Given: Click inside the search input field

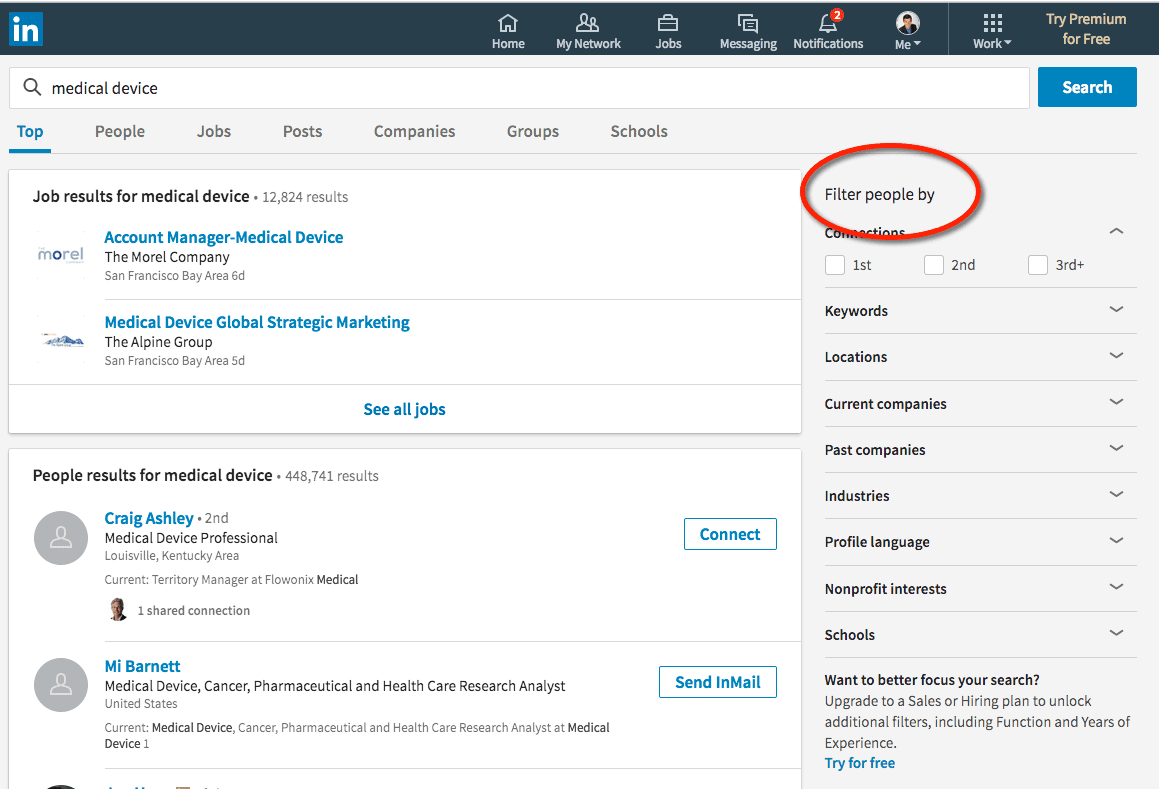Looking at the screenshot, I should pos(400,88).
